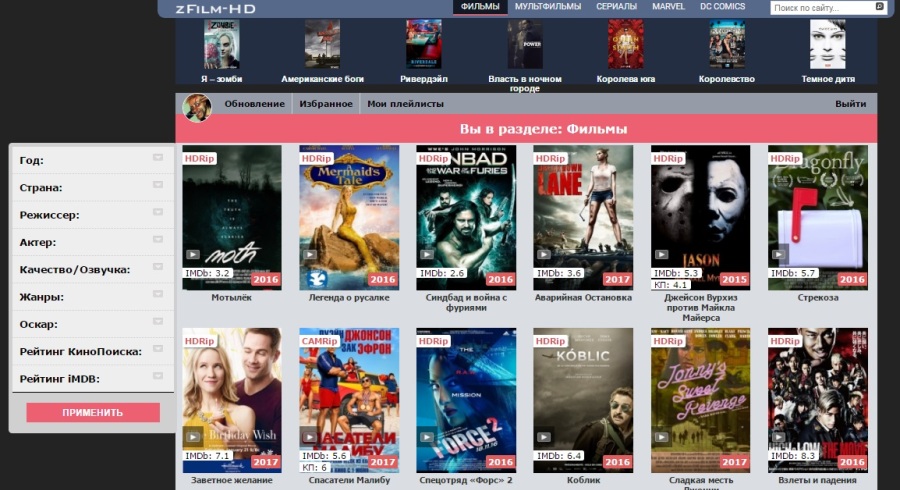Click the Спецотряд «Форс» 2 title text

tap(466, 480)
